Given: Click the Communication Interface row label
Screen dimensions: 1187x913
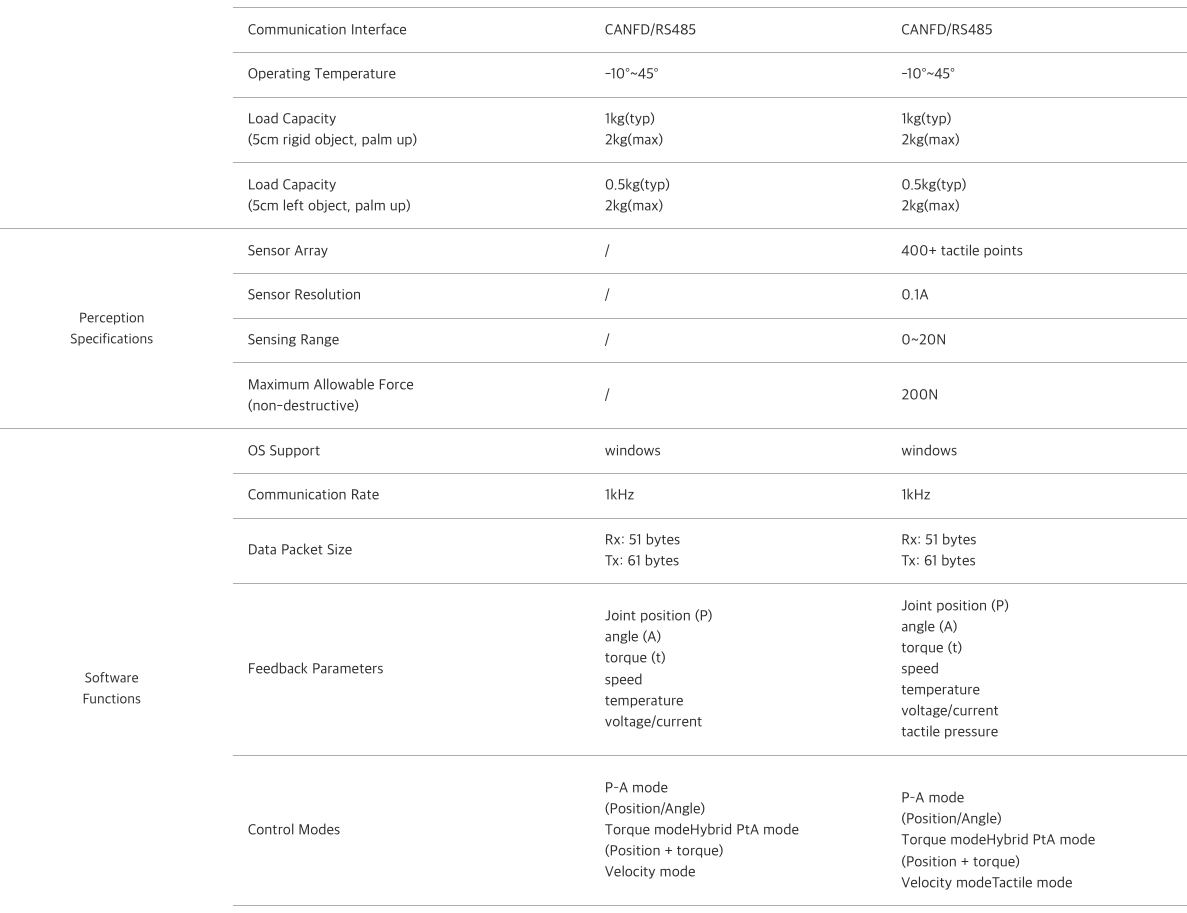Looking at the screenshot, I should [x=327, y=30].
